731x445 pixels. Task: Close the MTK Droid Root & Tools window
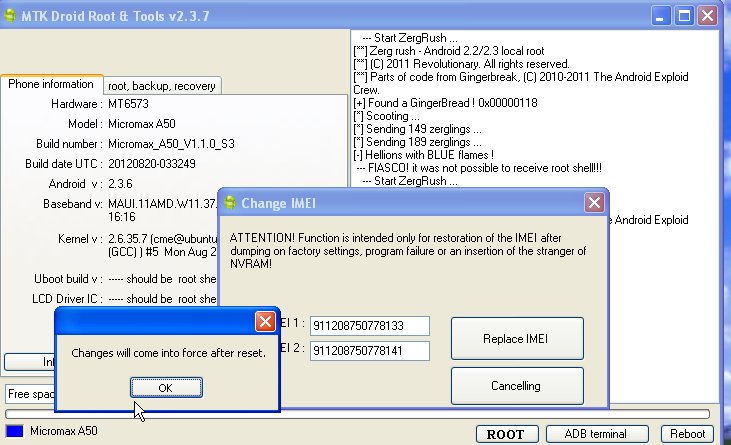[x=708, y=15]
